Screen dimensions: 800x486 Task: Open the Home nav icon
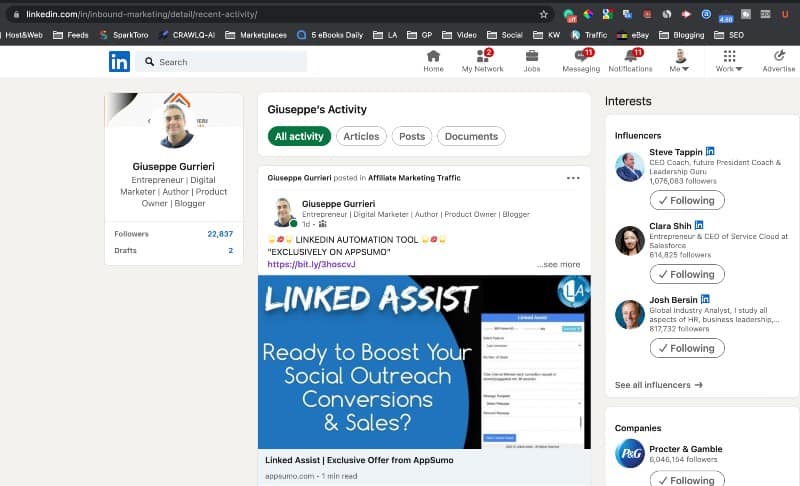(x=433, y=61)
